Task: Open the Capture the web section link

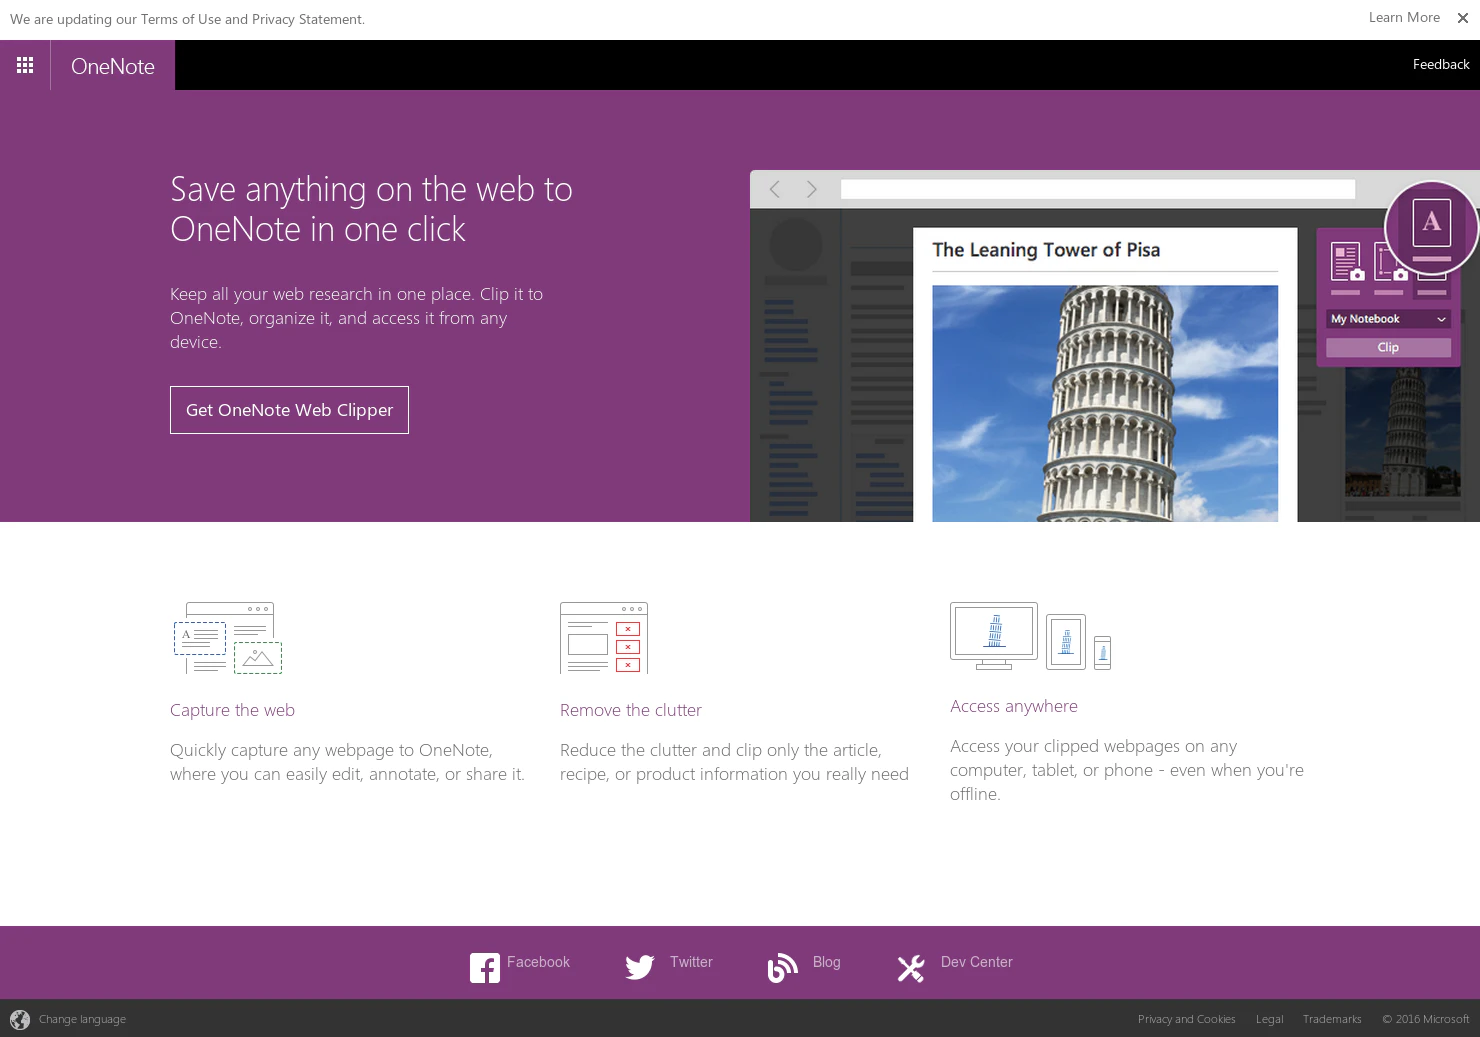Action: [232, 710]
